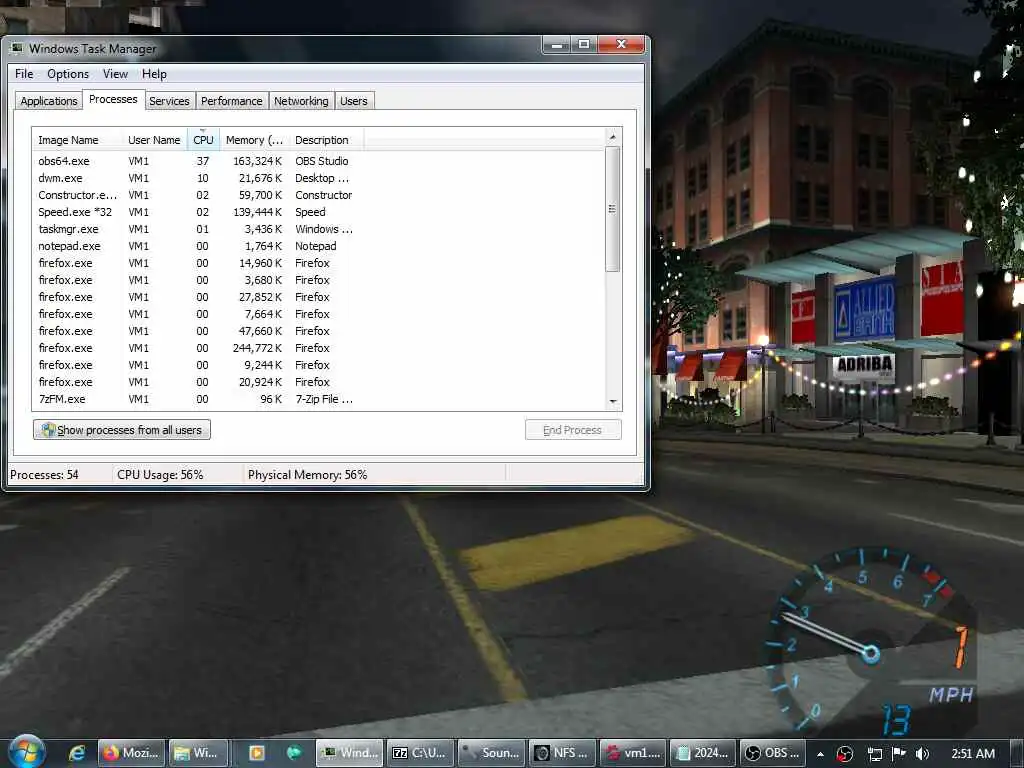Click the Show desktop strip
The image size is (1024, 768).
[x=1017, y=754]
